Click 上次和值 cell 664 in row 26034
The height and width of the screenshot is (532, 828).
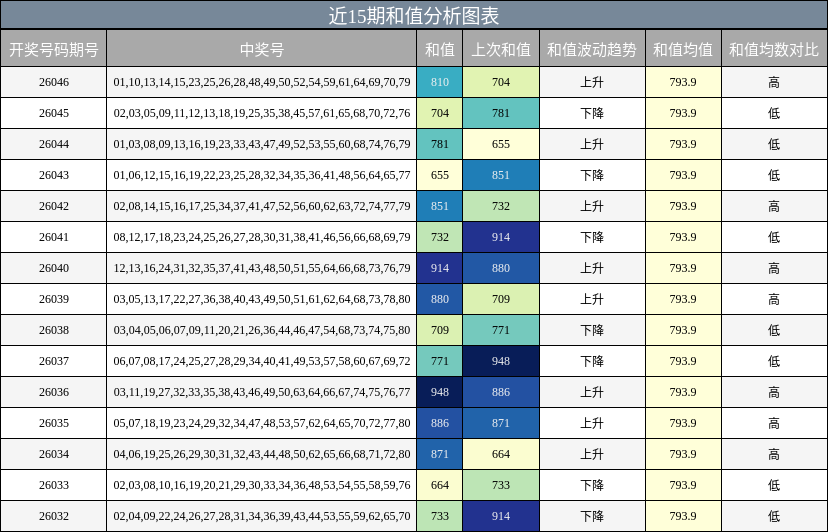tap(501, 454)
